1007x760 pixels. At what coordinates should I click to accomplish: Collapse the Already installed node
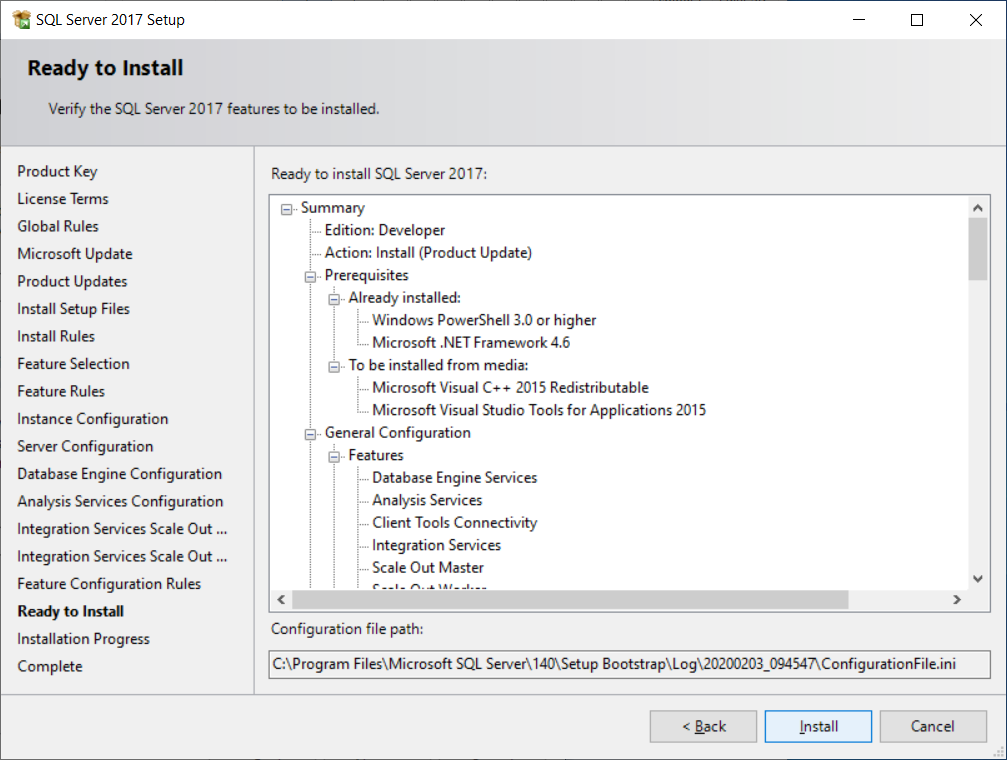pos(335,299)
